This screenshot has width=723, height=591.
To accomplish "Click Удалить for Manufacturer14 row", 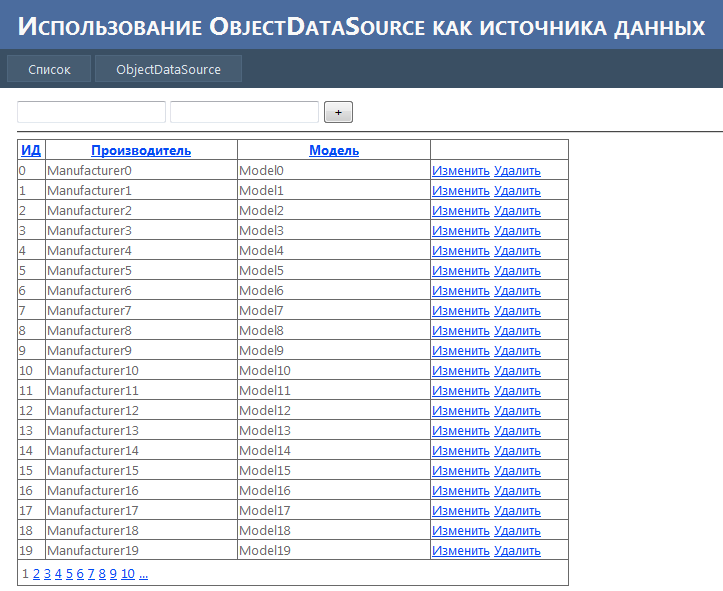I will click(517, 450).
